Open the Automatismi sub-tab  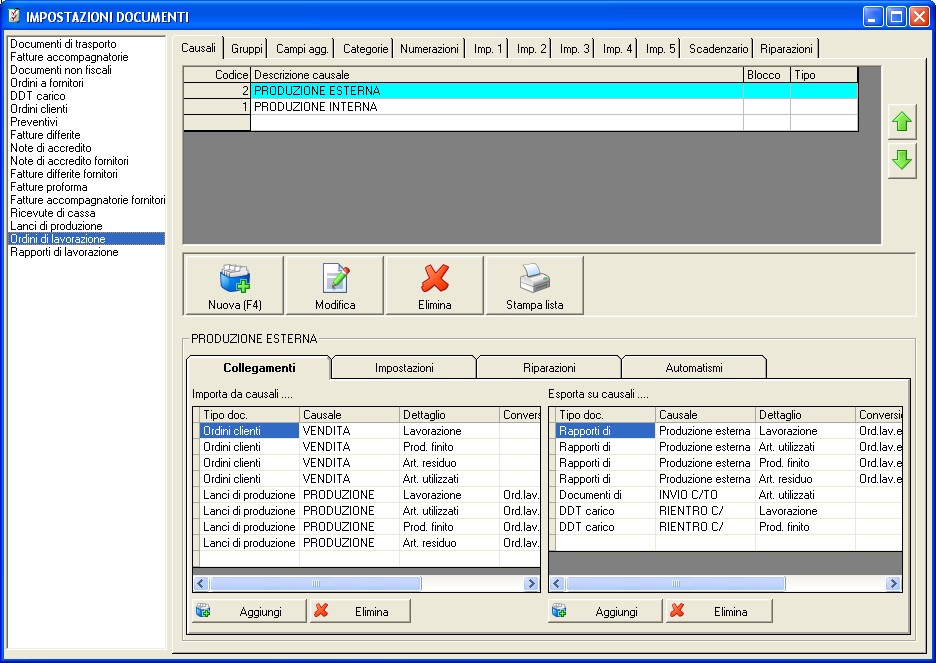693,368
